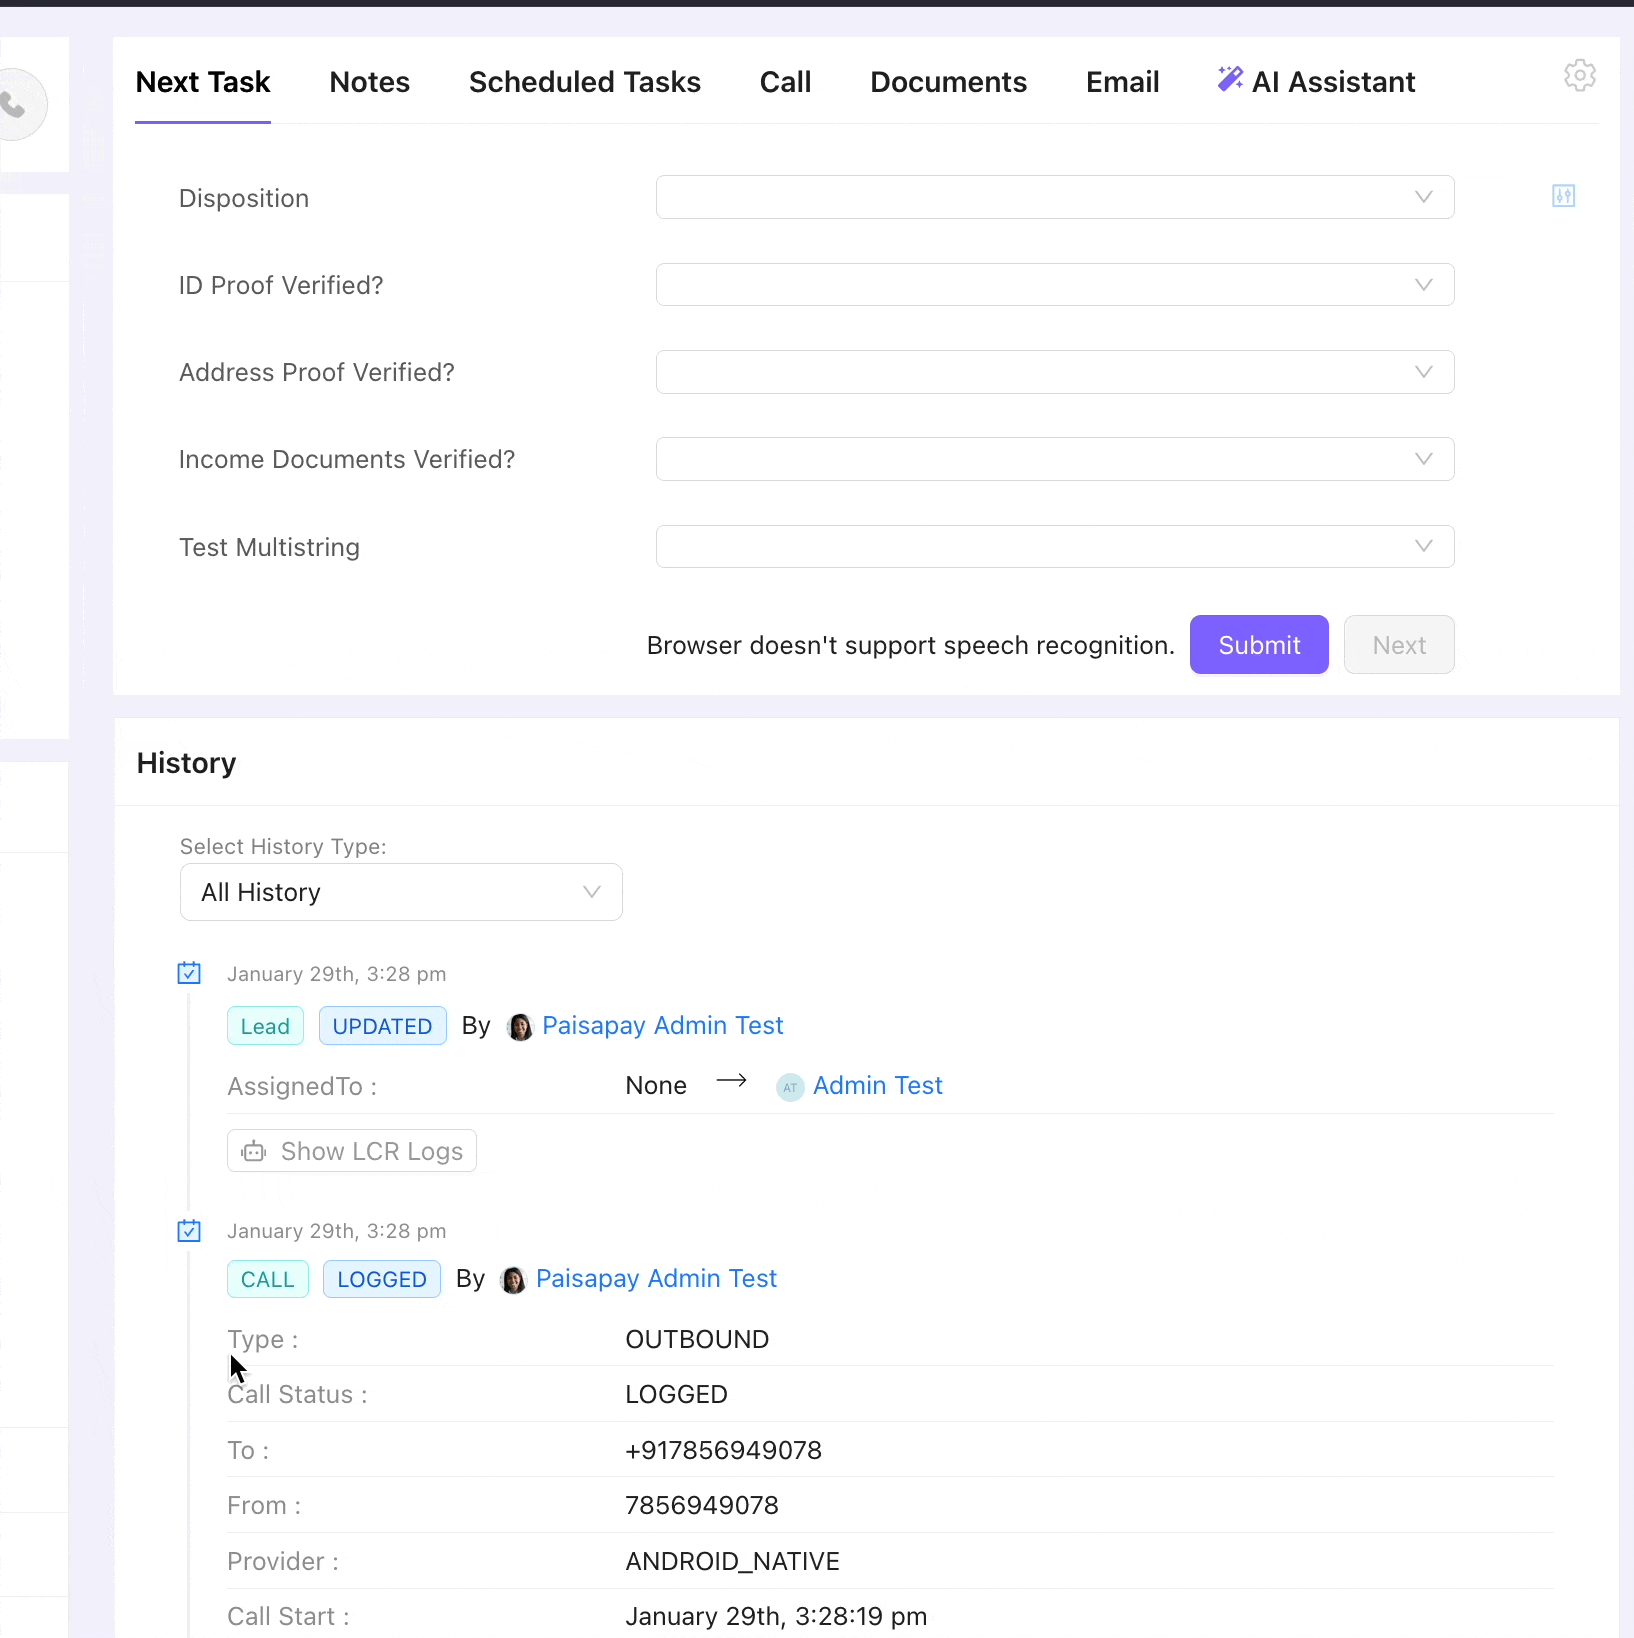Click calendar icon of Lead updated entry
1634x1638 pixels.
189,973
